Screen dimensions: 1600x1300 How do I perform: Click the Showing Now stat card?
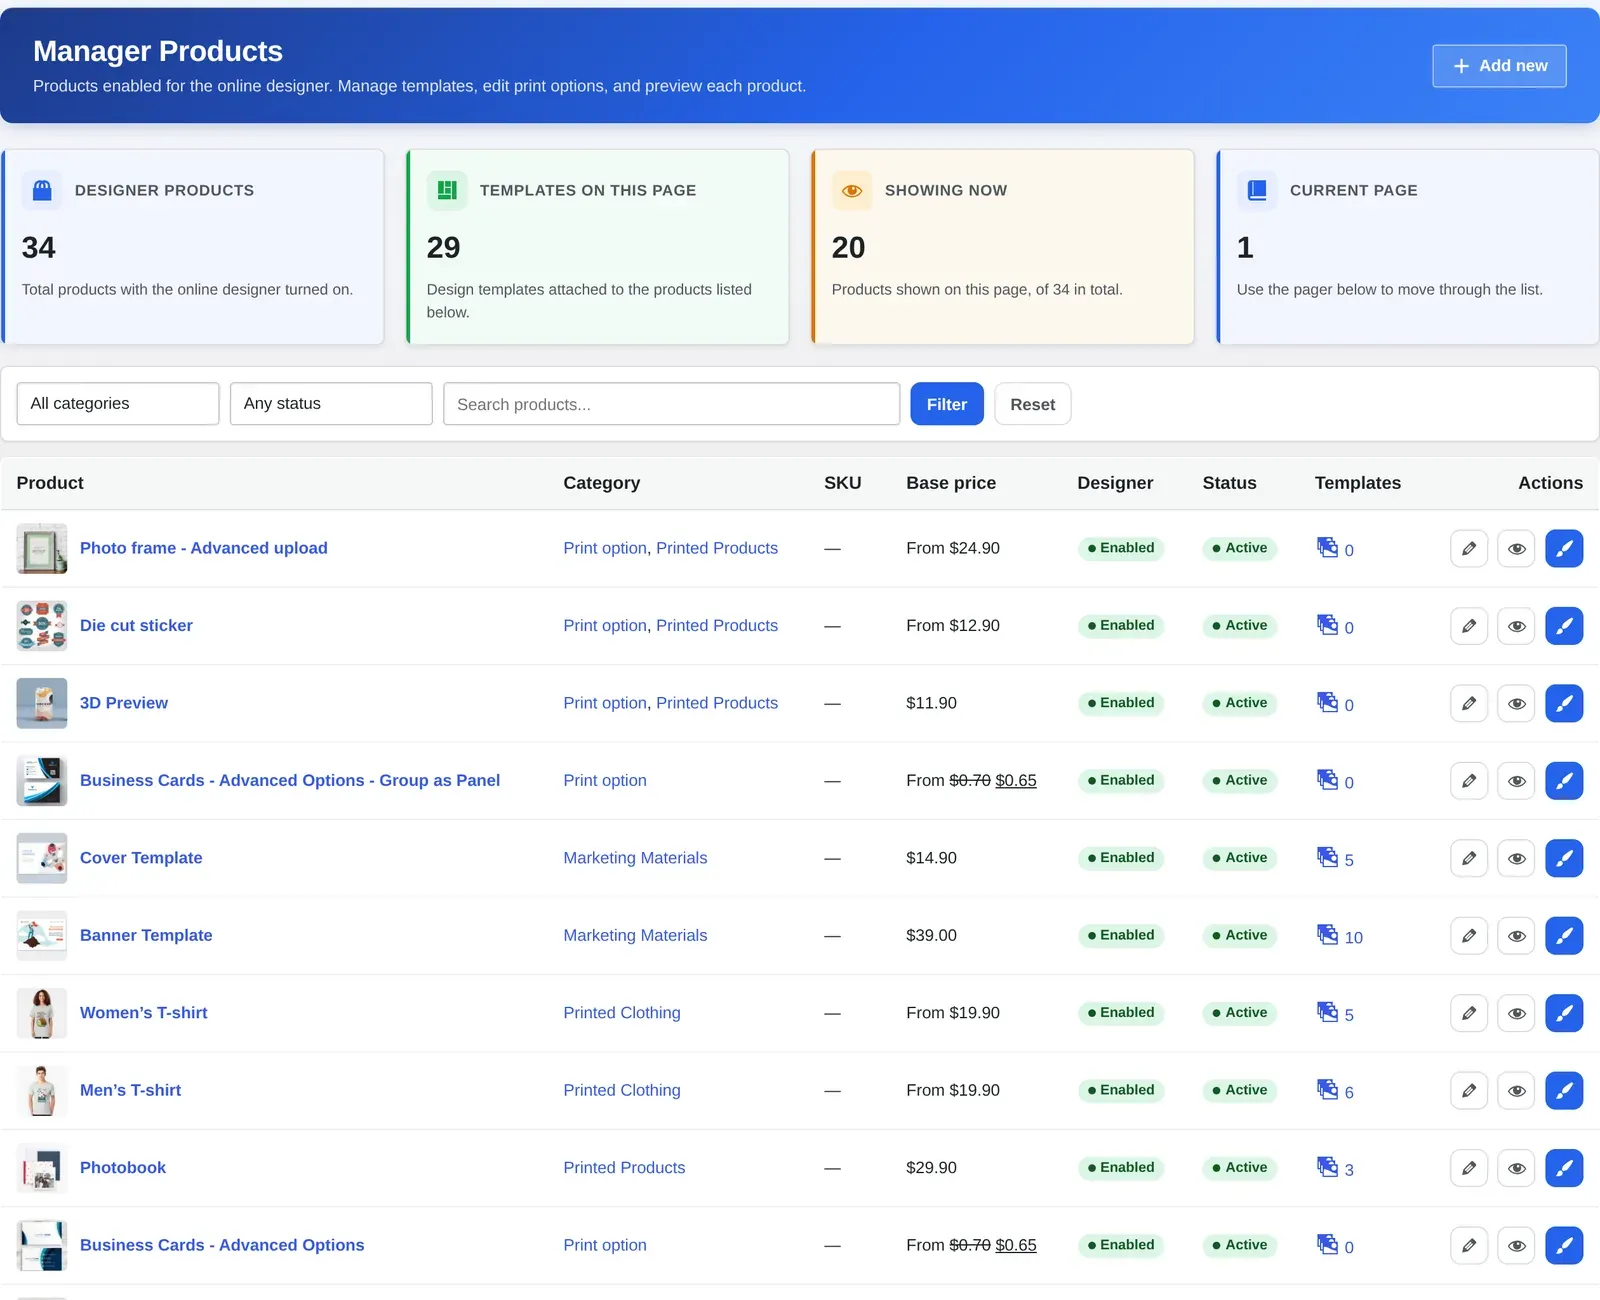point(1003,247)
